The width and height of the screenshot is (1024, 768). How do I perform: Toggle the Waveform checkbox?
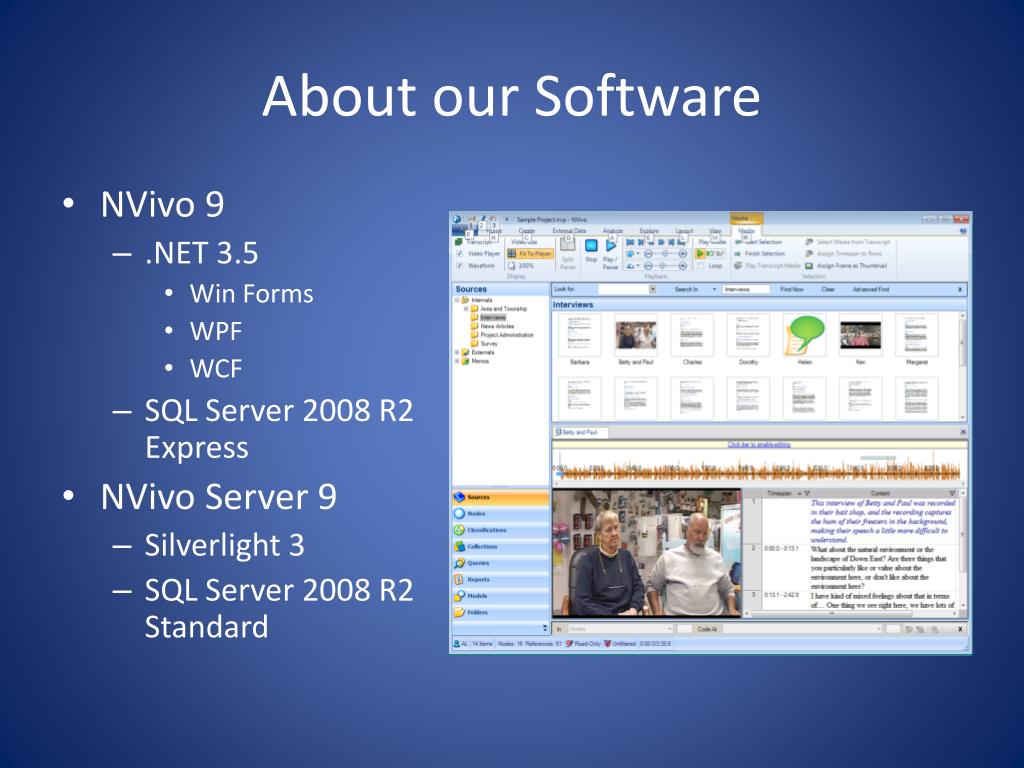[x=459, y=266]
